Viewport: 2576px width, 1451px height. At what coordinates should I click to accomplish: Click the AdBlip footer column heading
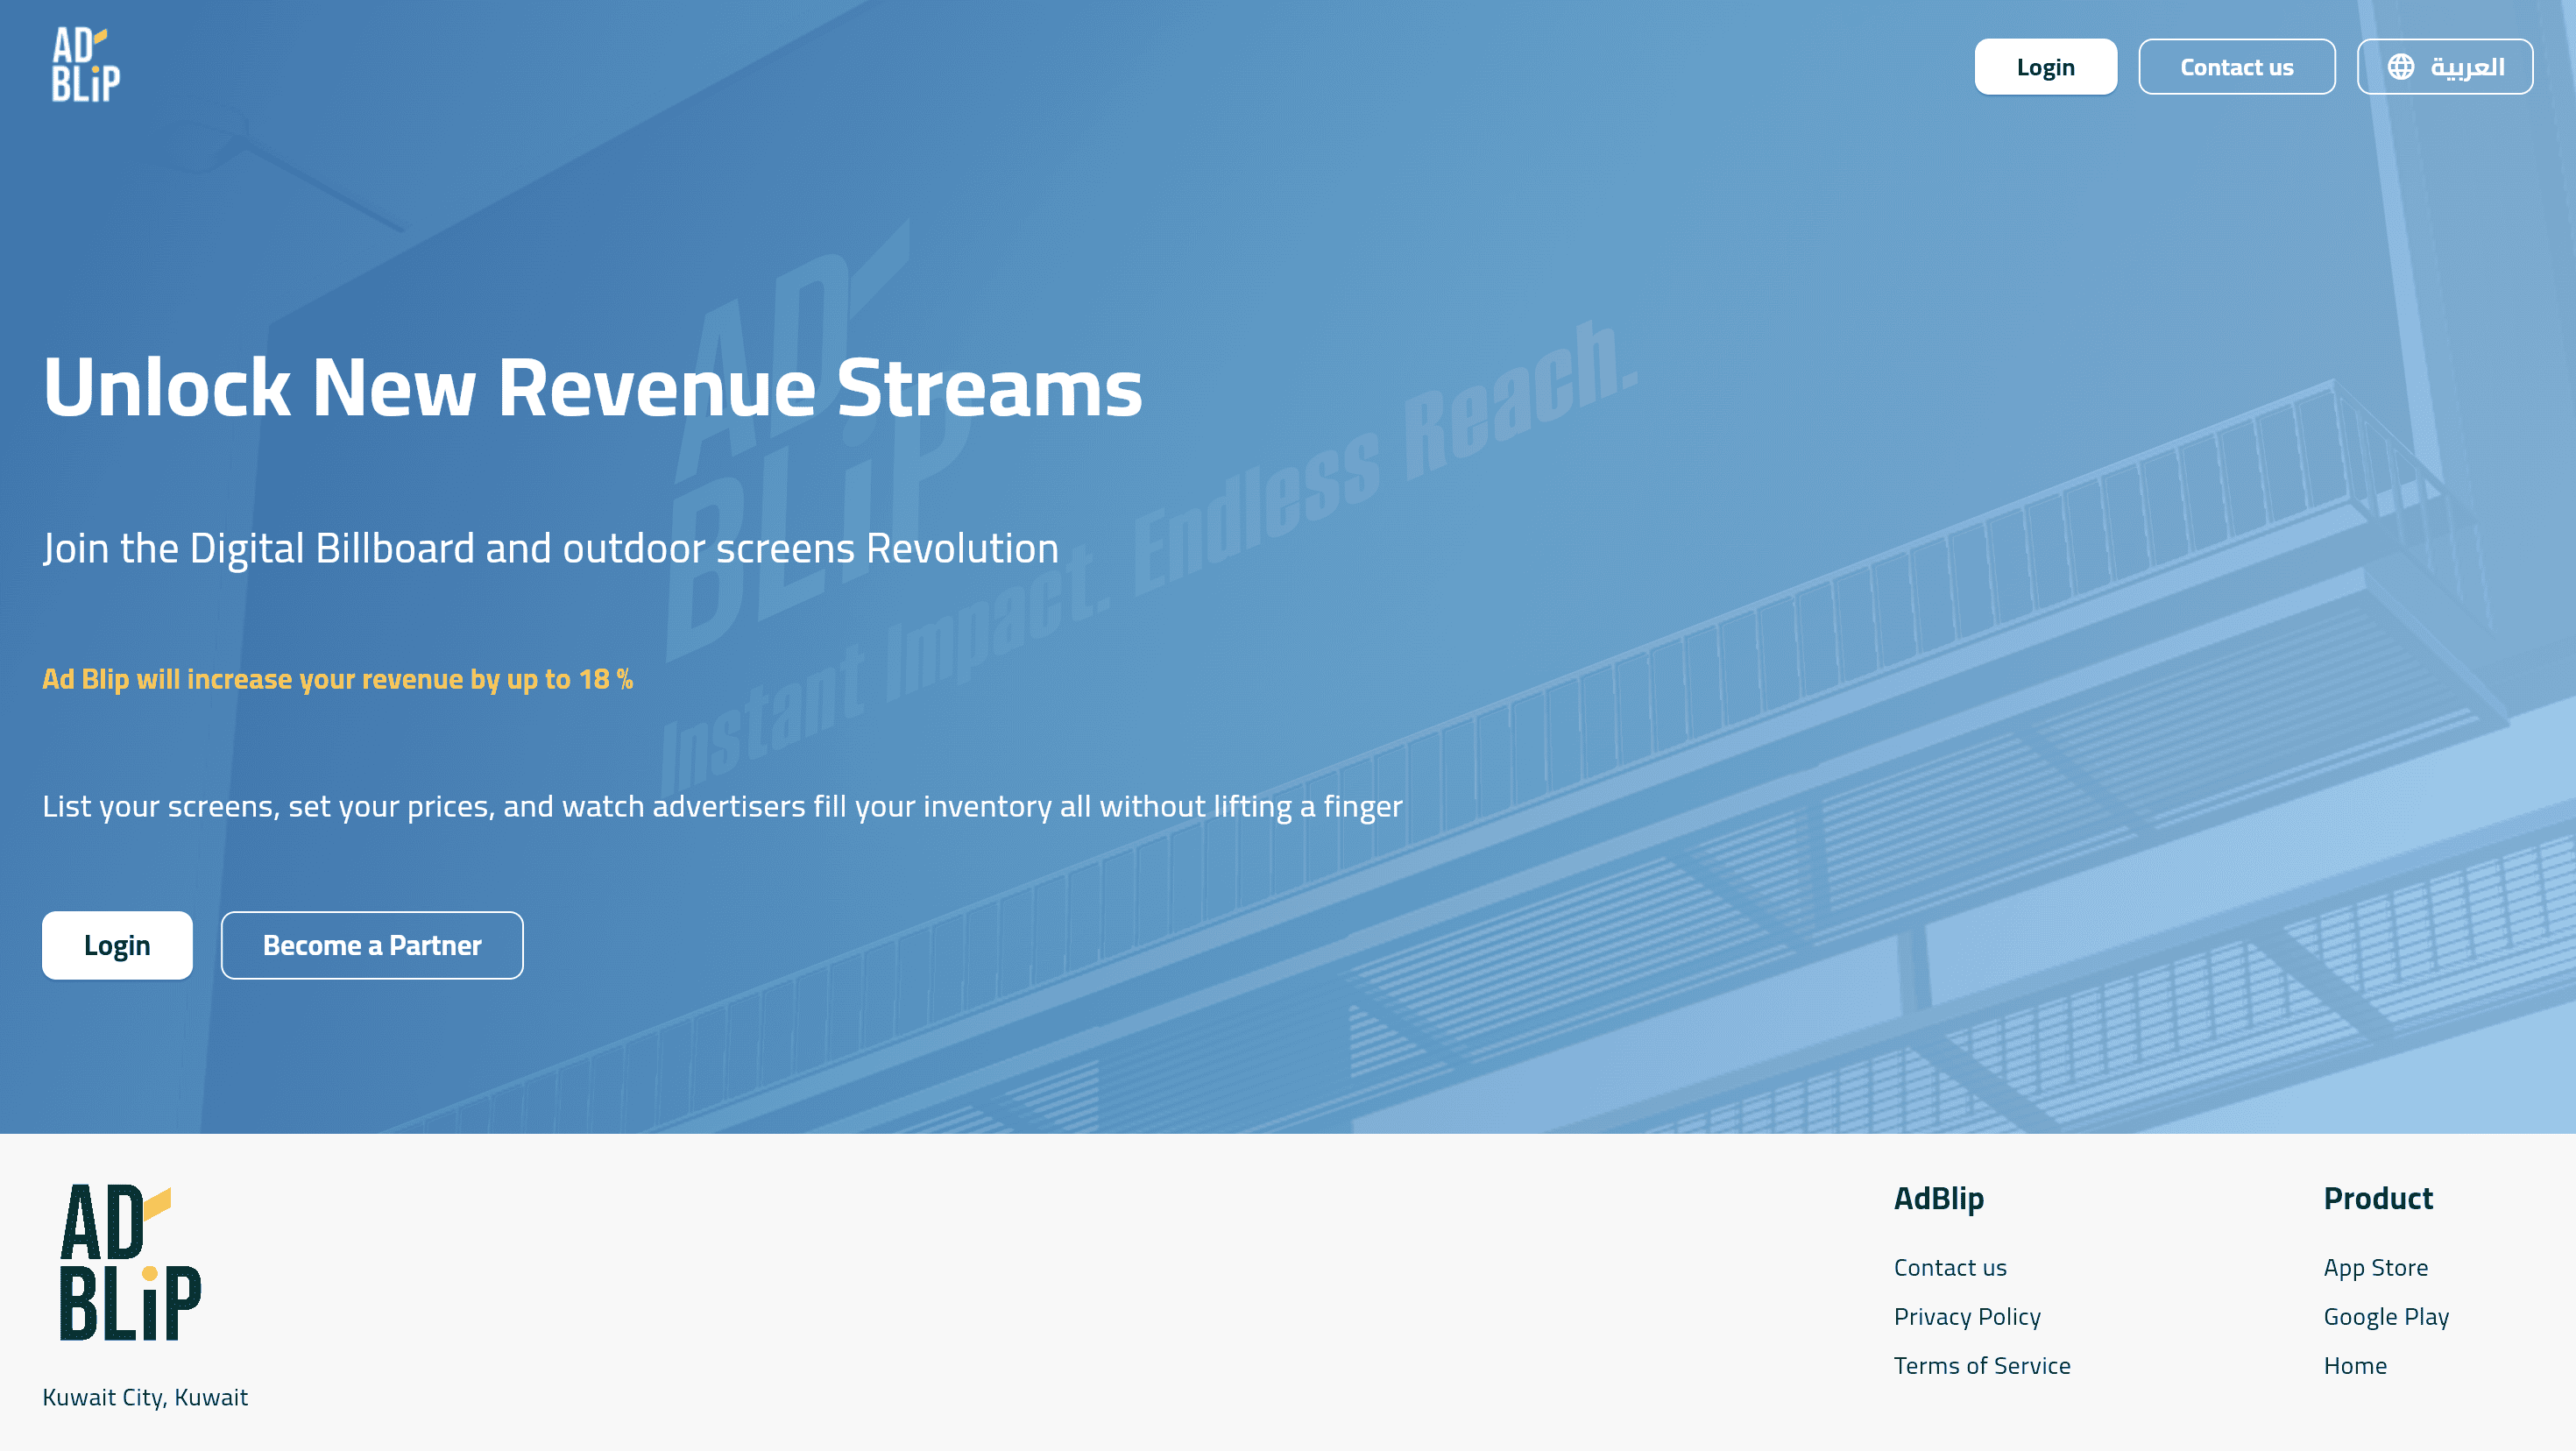pyautogui.click(x=1938, y=1198)
